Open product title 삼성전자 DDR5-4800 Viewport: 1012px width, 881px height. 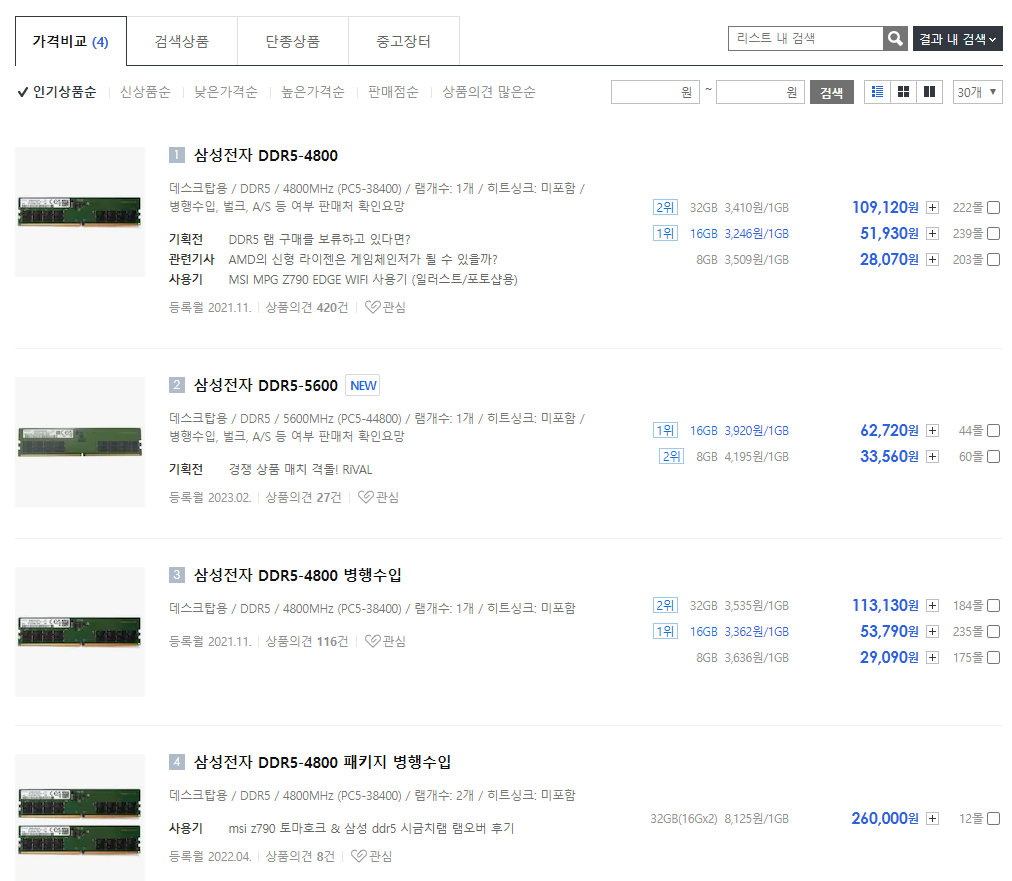click(266, 156)
